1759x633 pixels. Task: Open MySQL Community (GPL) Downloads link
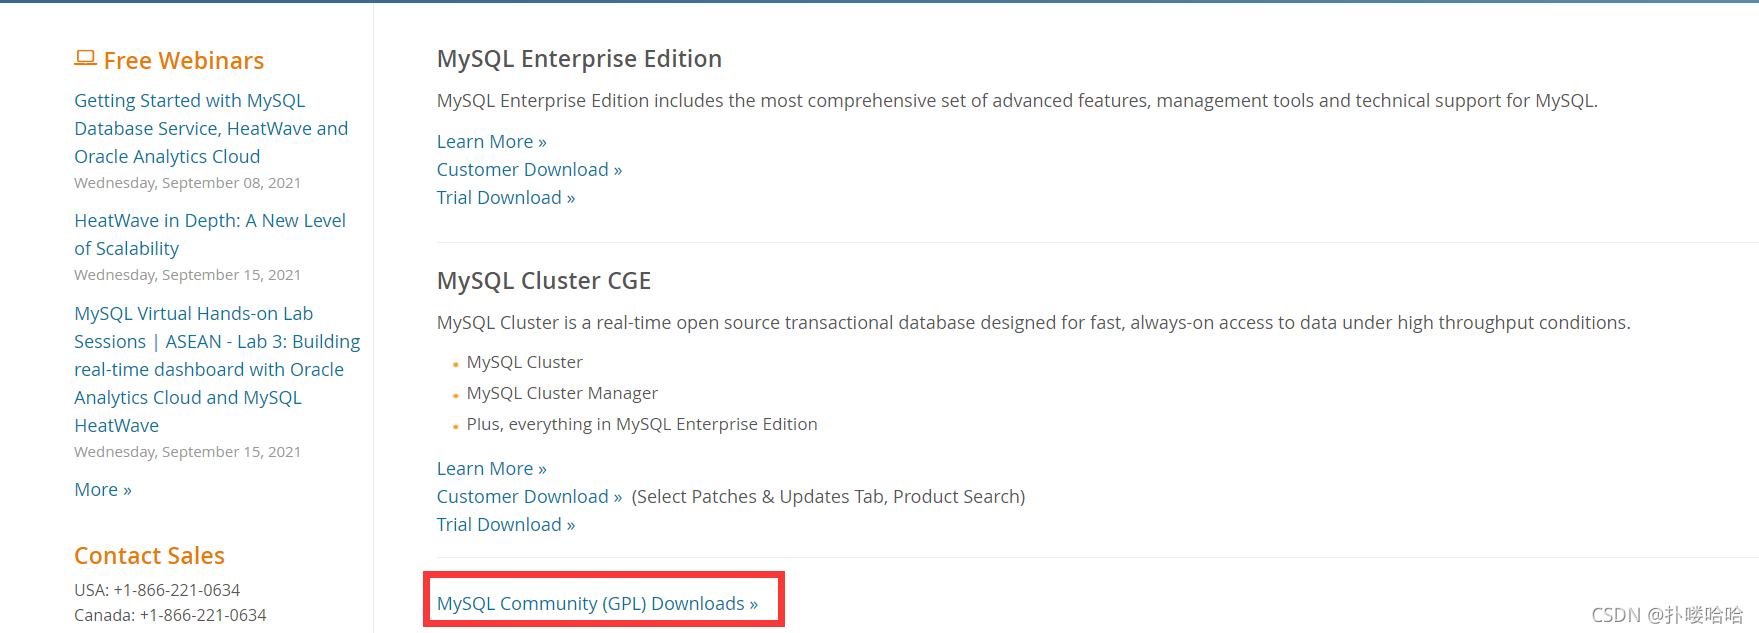[597, 603]
